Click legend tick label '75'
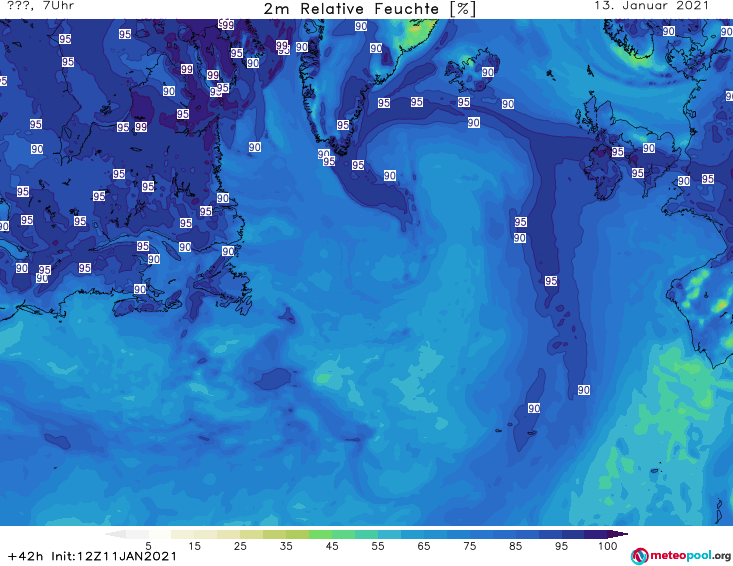The width and height of the screenshot is (733, 566). [469, 546]
